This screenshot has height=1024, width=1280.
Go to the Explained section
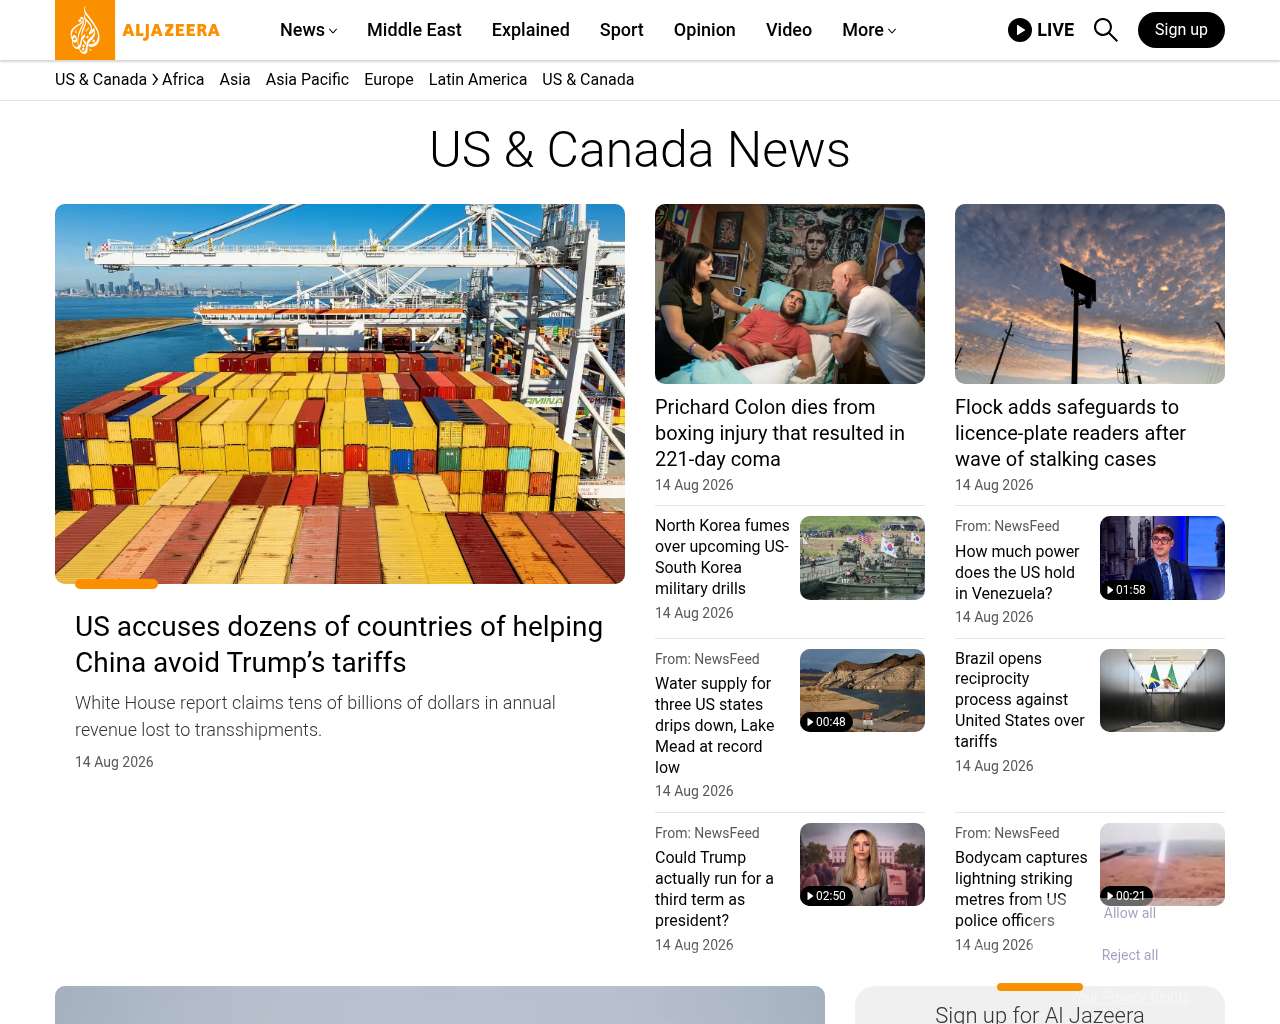(531, 30)
